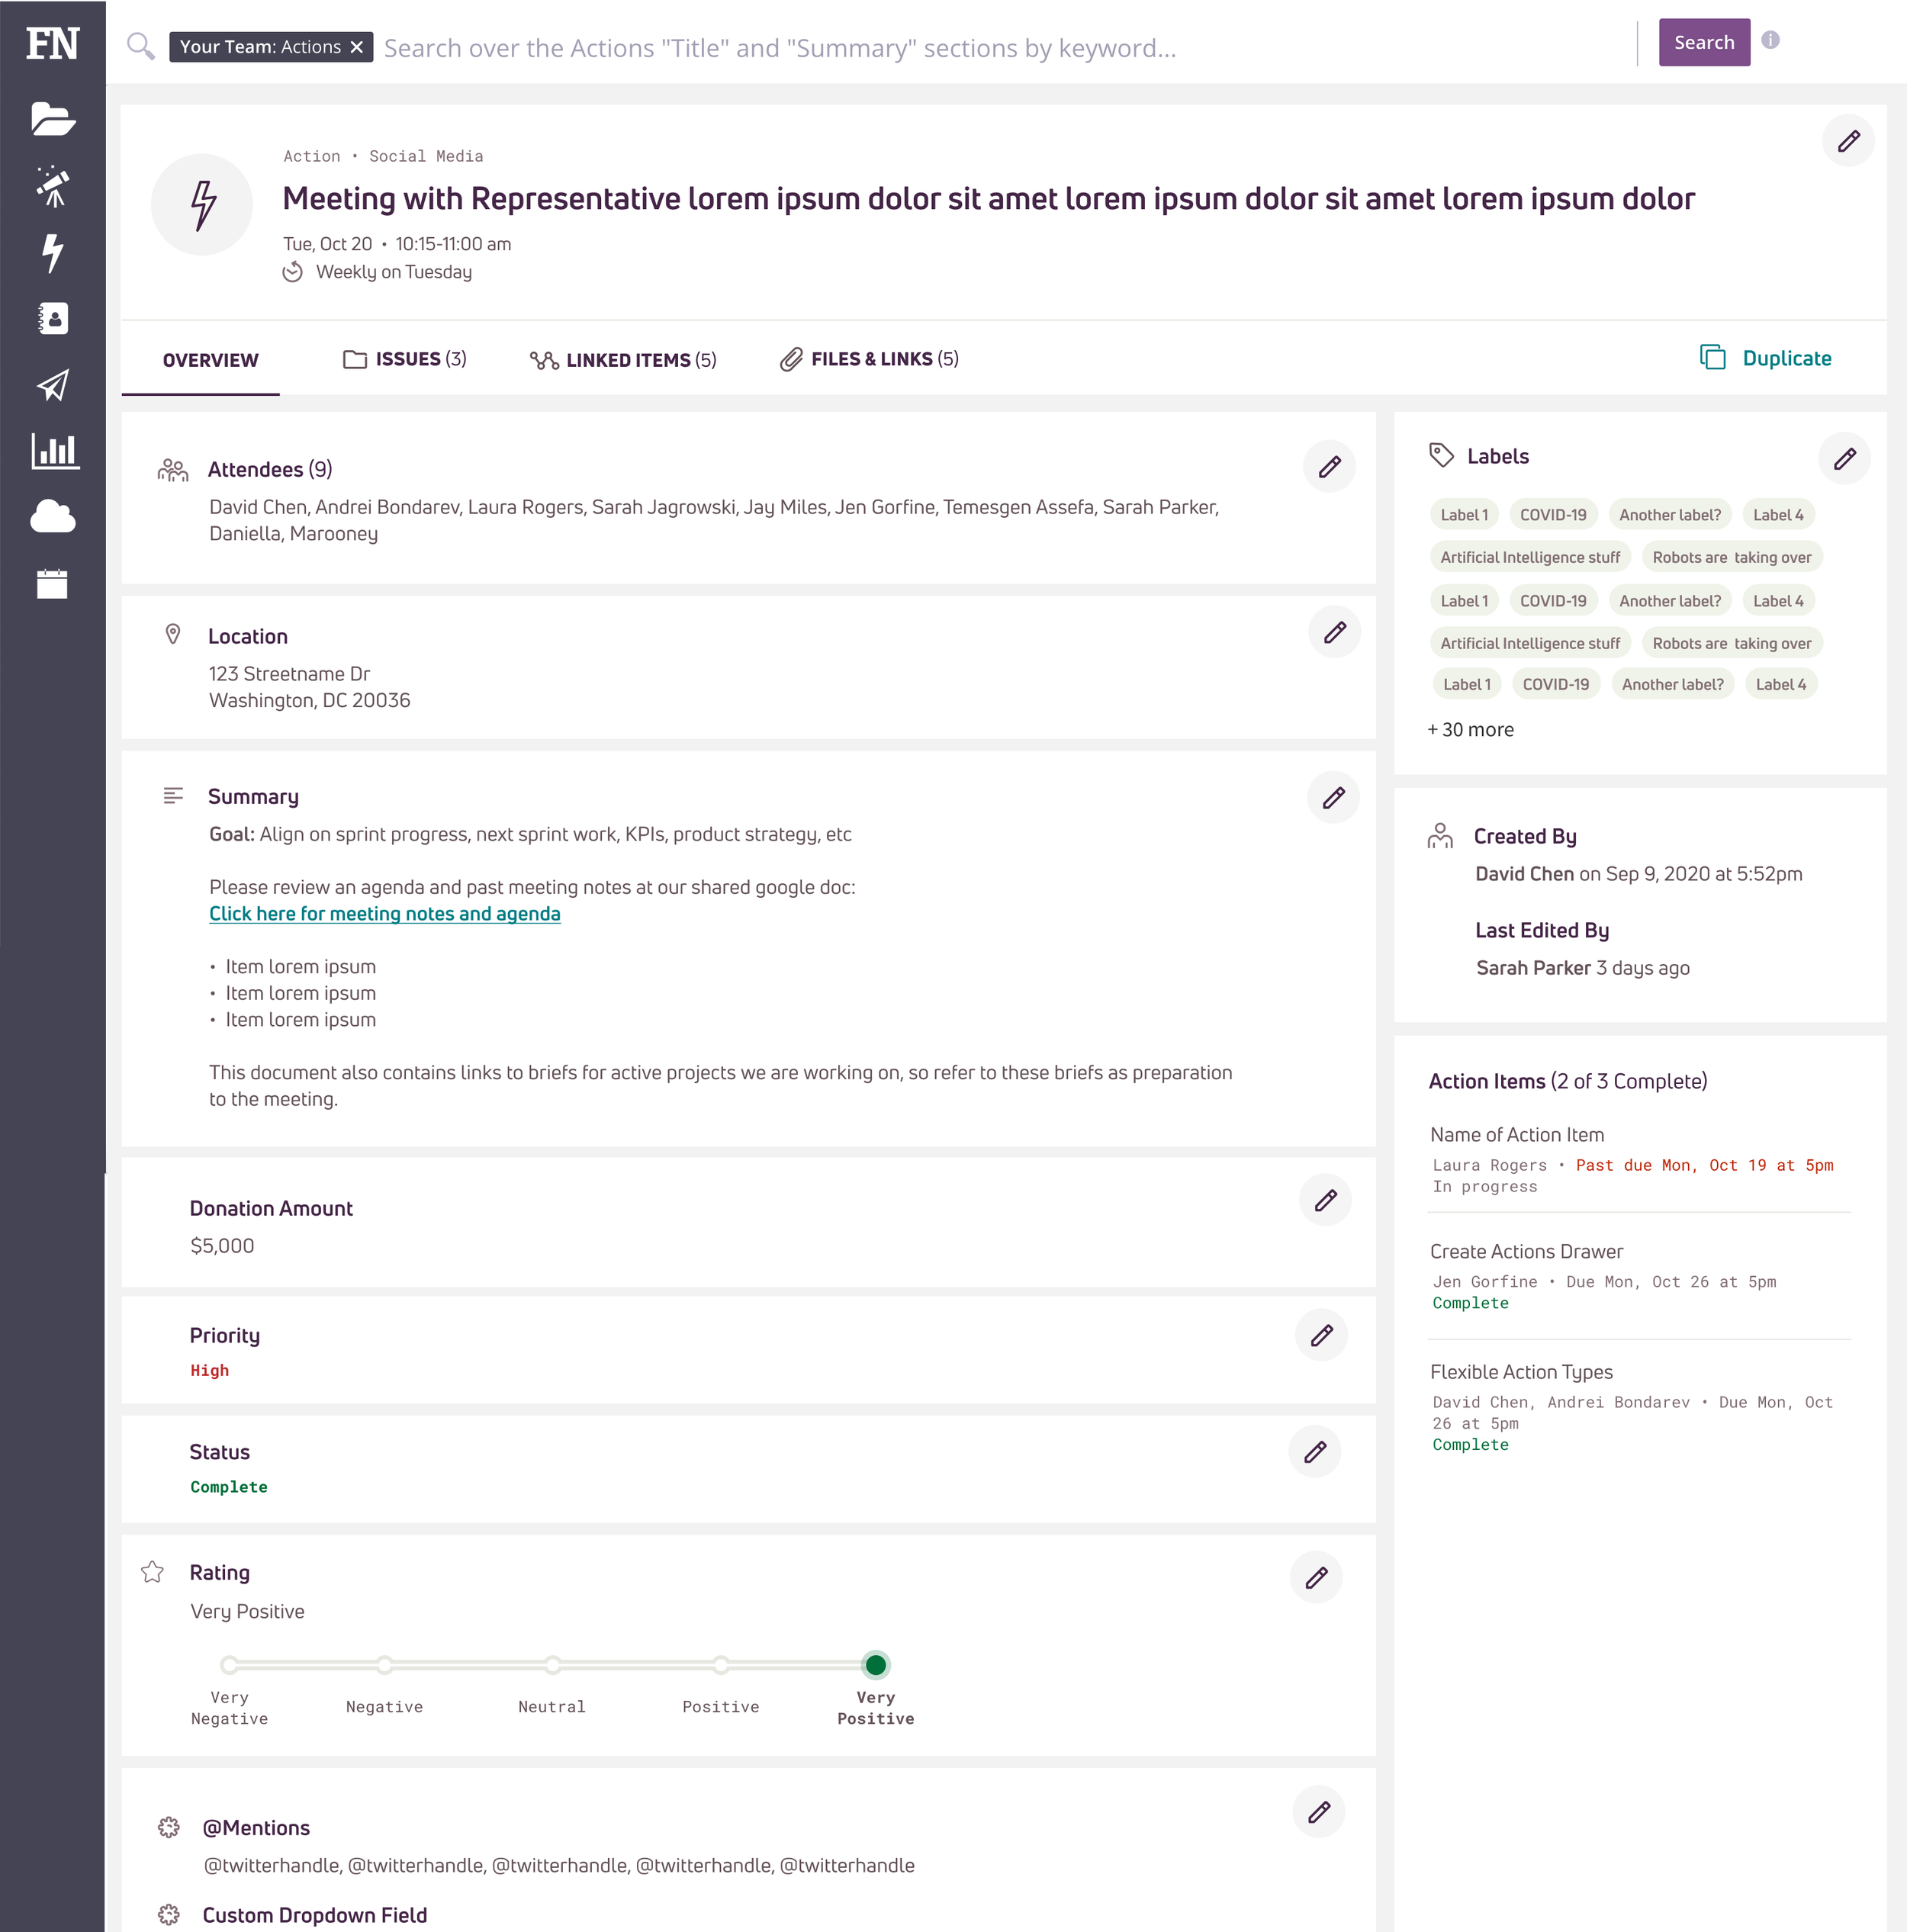Open the calendar sidebar icon
The height and width of the screenshot is (1932, 1907).
pos(52,584)
